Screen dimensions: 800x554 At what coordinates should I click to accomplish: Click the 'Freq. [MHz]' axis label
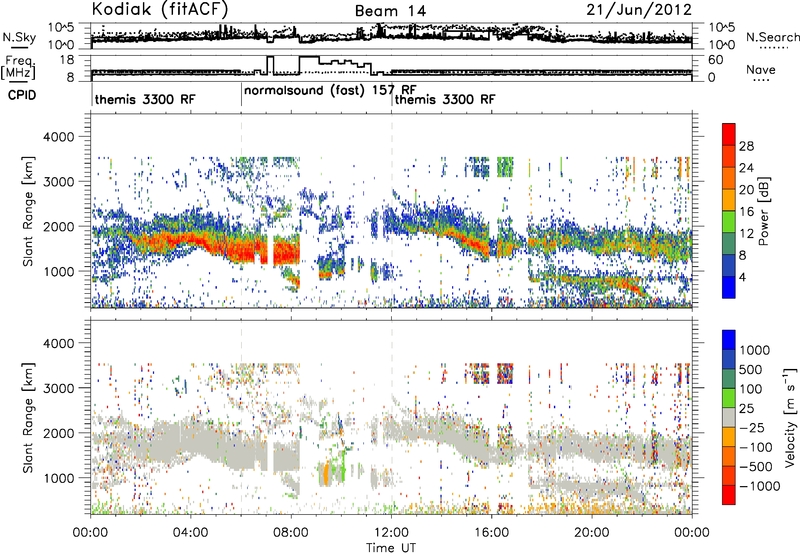tap(18, 67)
